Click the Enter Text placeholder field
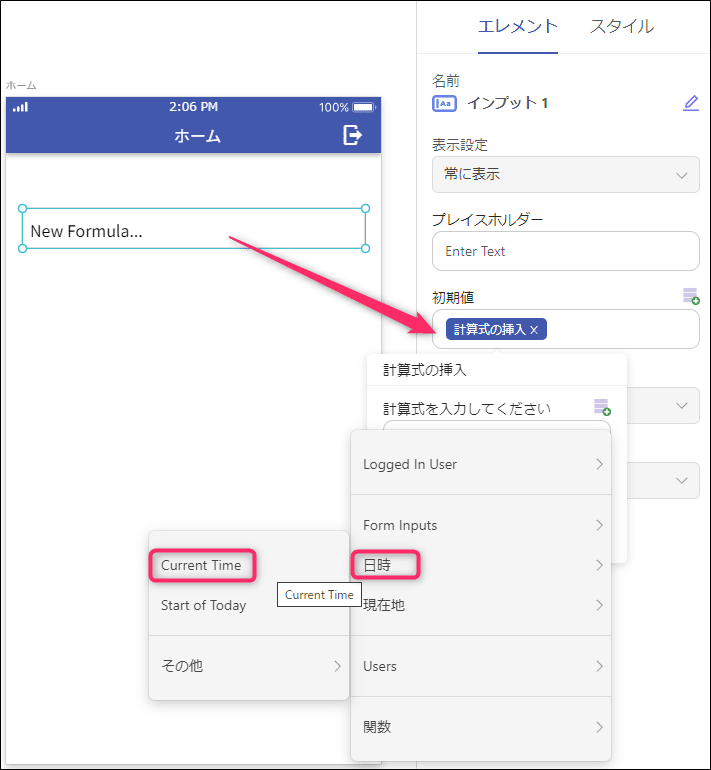This screenshot has width=711, height=770. pyautogui.click(x=566, y=251)
